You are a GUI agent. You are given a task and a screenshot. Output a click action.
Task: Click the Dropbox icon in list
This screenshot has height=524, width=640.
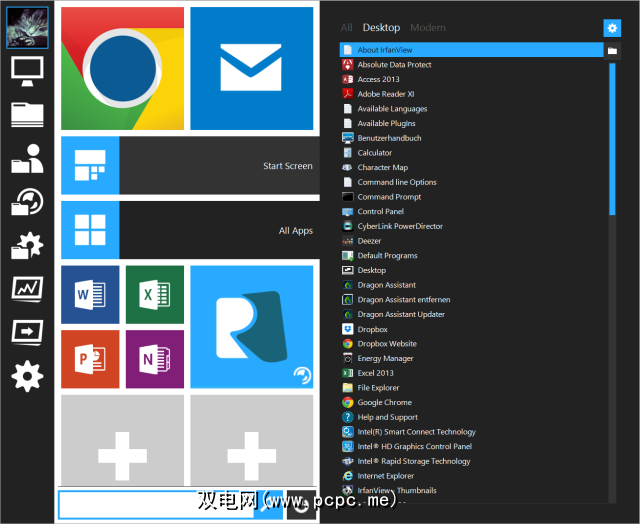(x=347, y=329)
